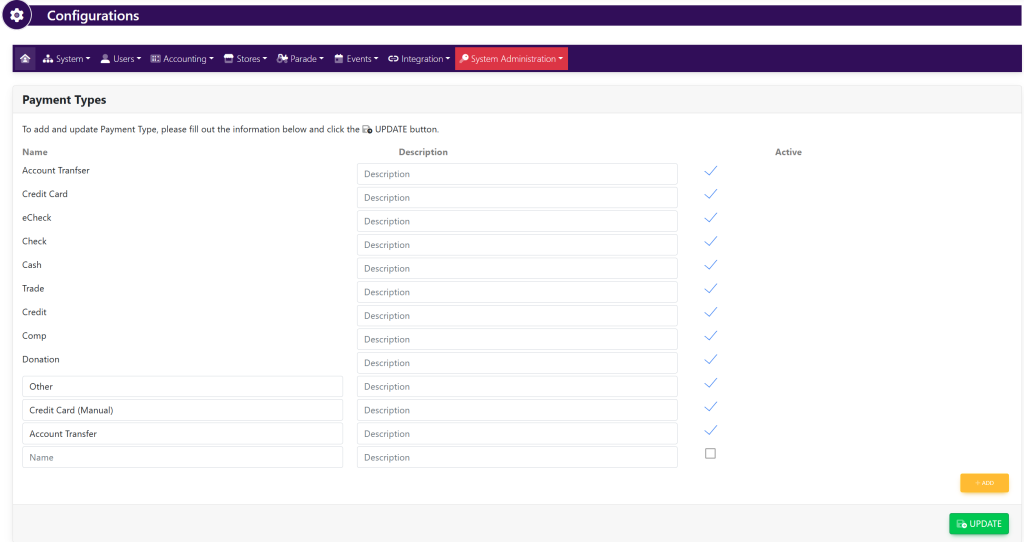The image size is (1024, 542).
Task: Click the Configurations gear icon
Action: click(x=16, y=16)
